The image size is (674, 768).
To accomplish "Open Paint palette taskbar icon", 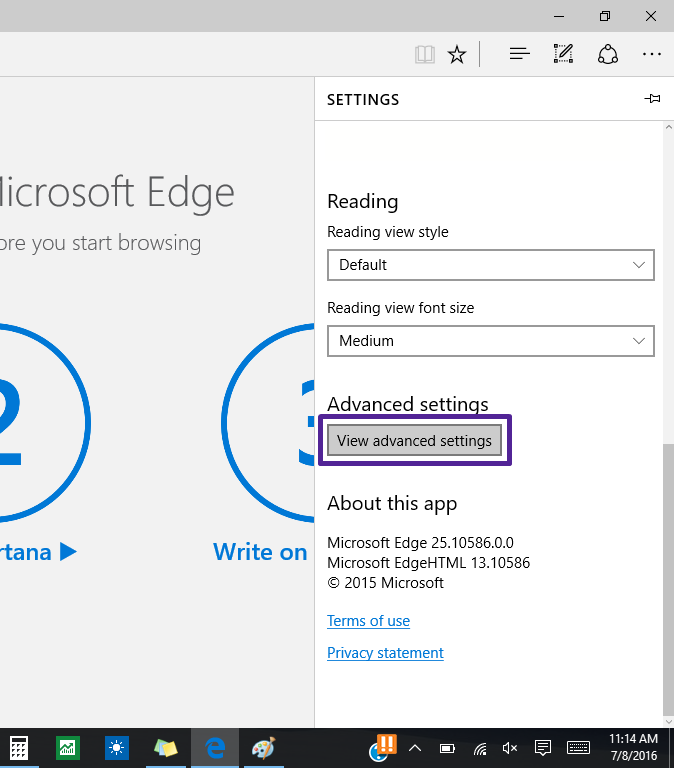I will (x=264, y=748).
